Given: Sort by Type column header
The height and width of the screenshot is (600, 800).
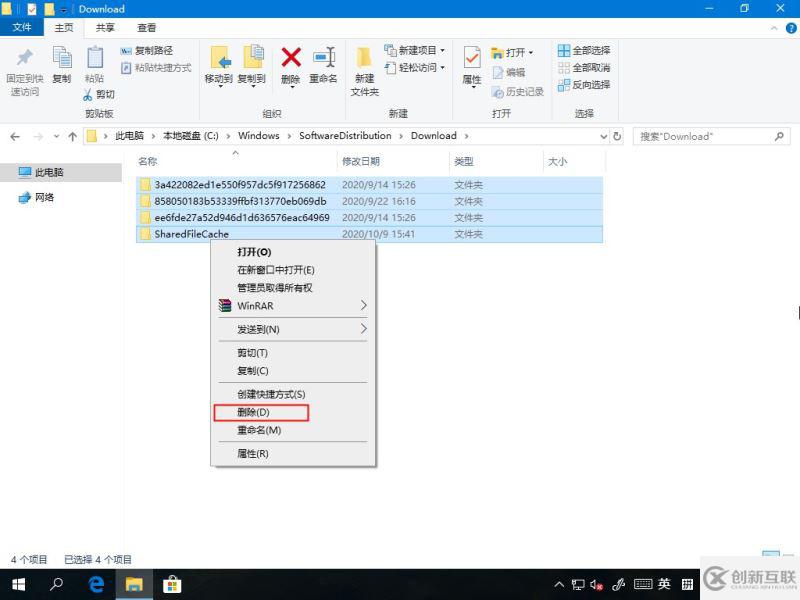Looking at the screenshot, I should (x=464, y=161).
